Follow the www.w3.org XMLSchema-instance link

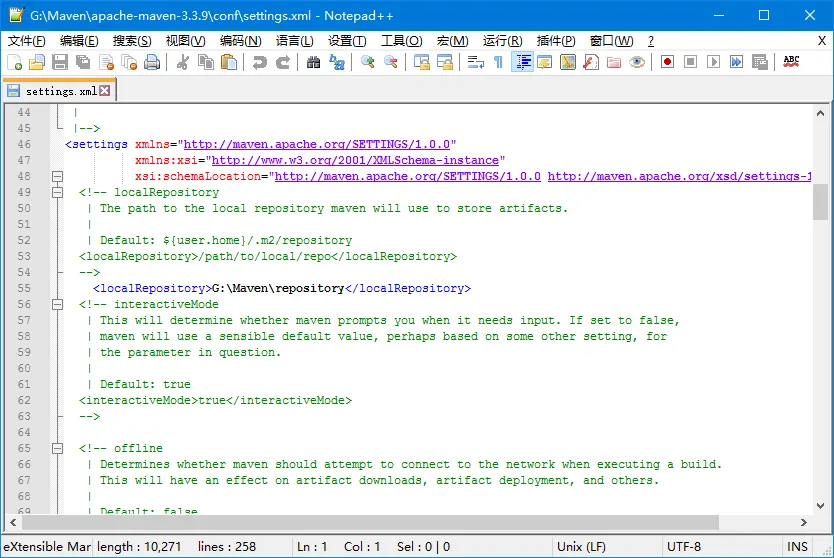pyautogui.click(x=355, y=160)
